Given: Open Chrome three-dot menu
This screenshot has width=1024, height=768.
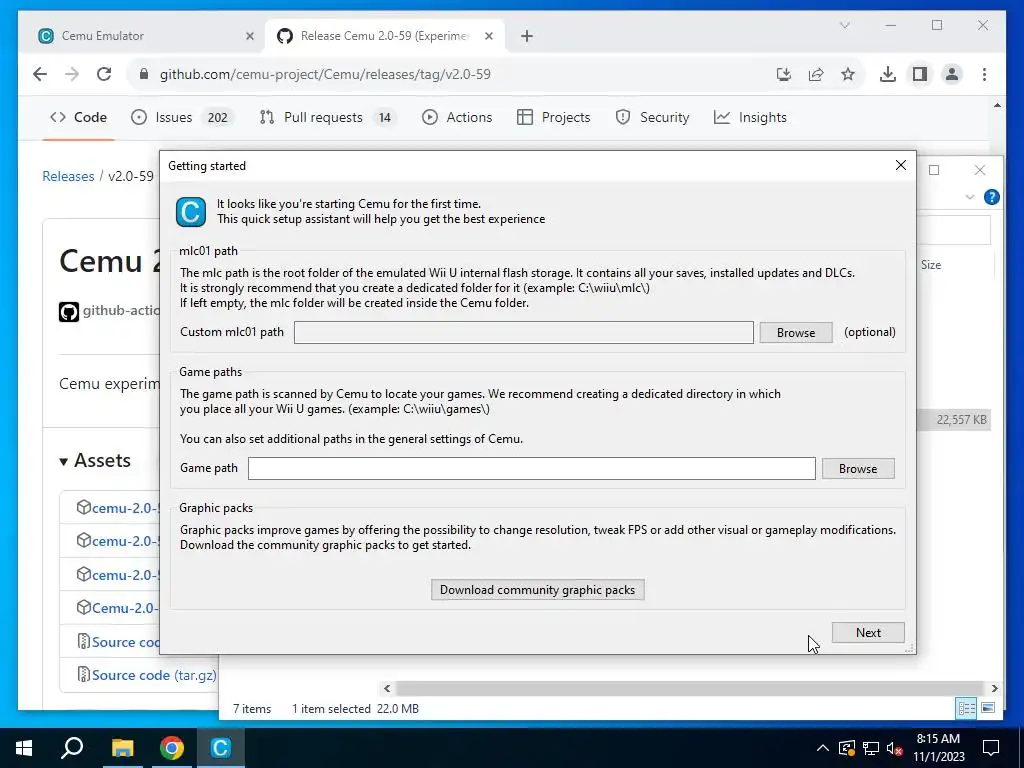Looking at the screenshot, I should (x=984, y=74).
